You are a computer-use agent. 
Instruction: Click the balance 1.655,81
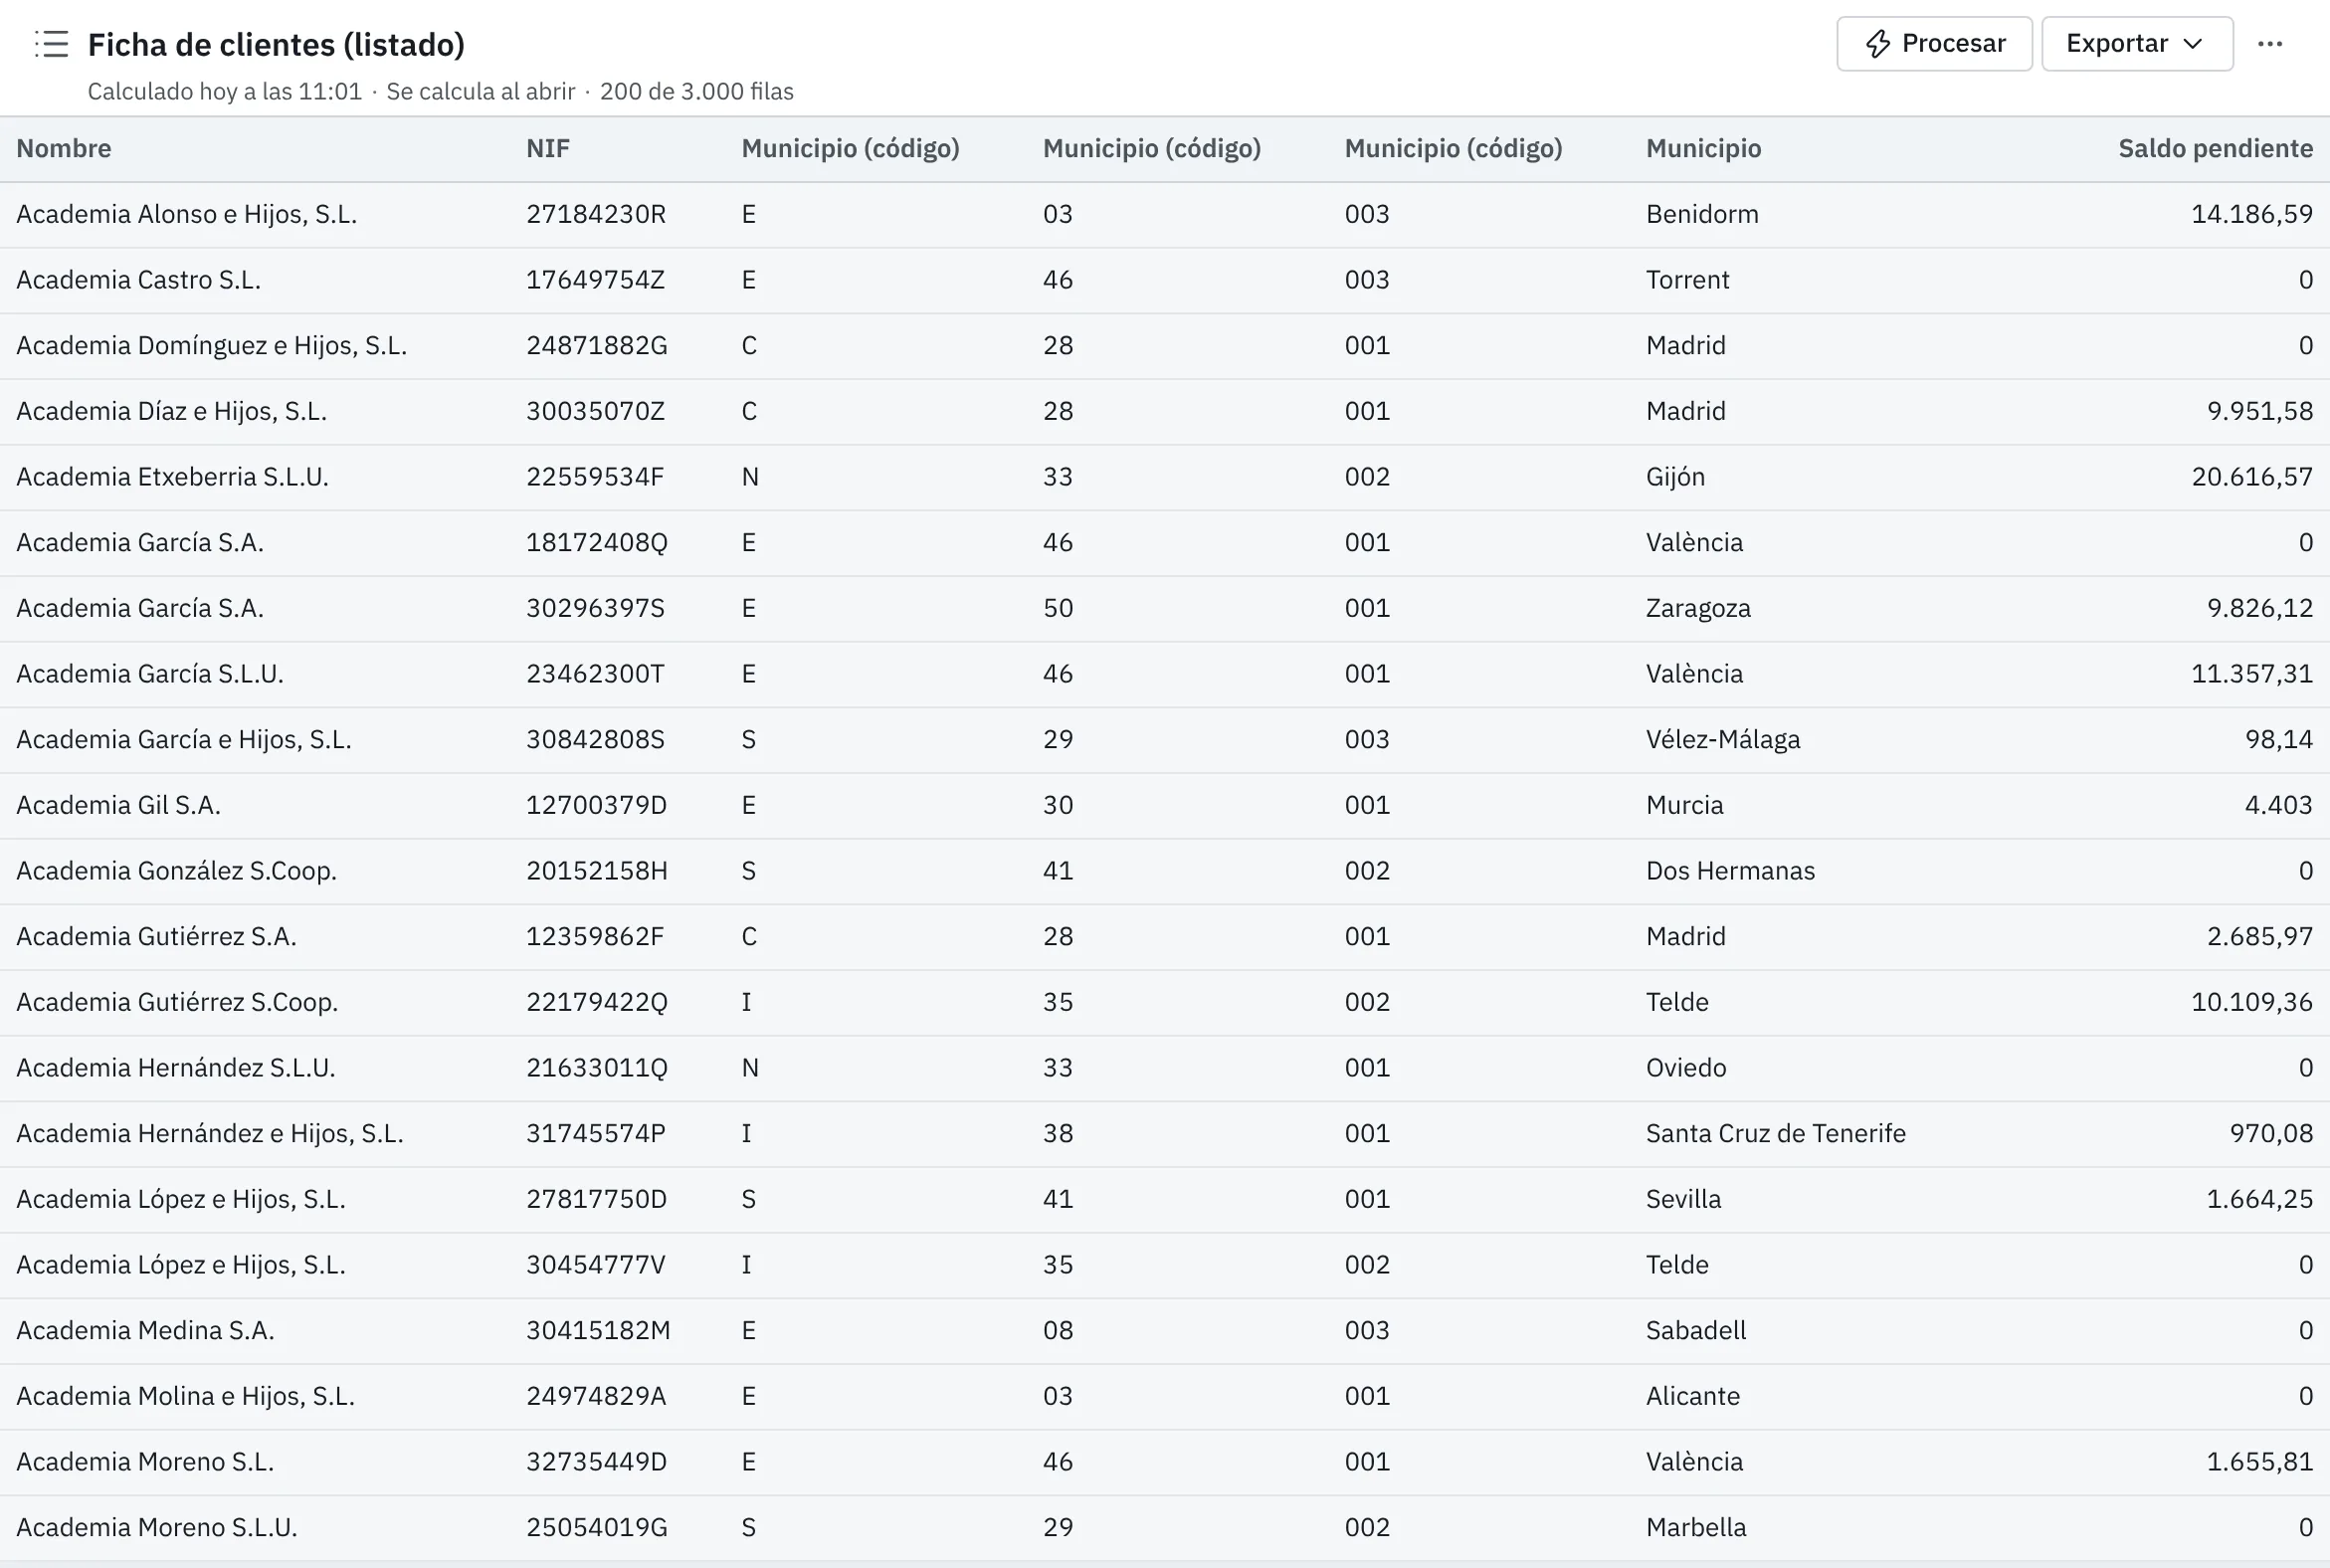point(2260,1462)
